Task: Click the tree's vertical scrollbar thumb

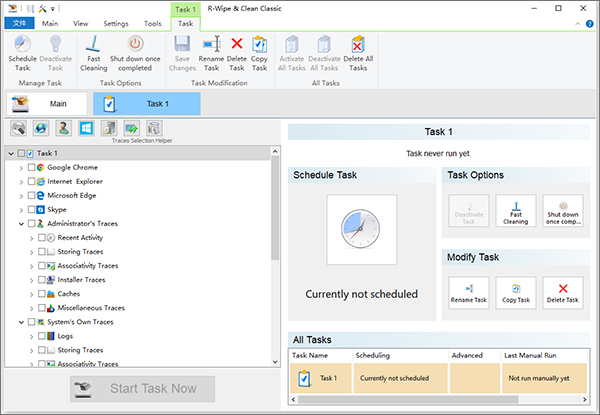Action: 275,208
